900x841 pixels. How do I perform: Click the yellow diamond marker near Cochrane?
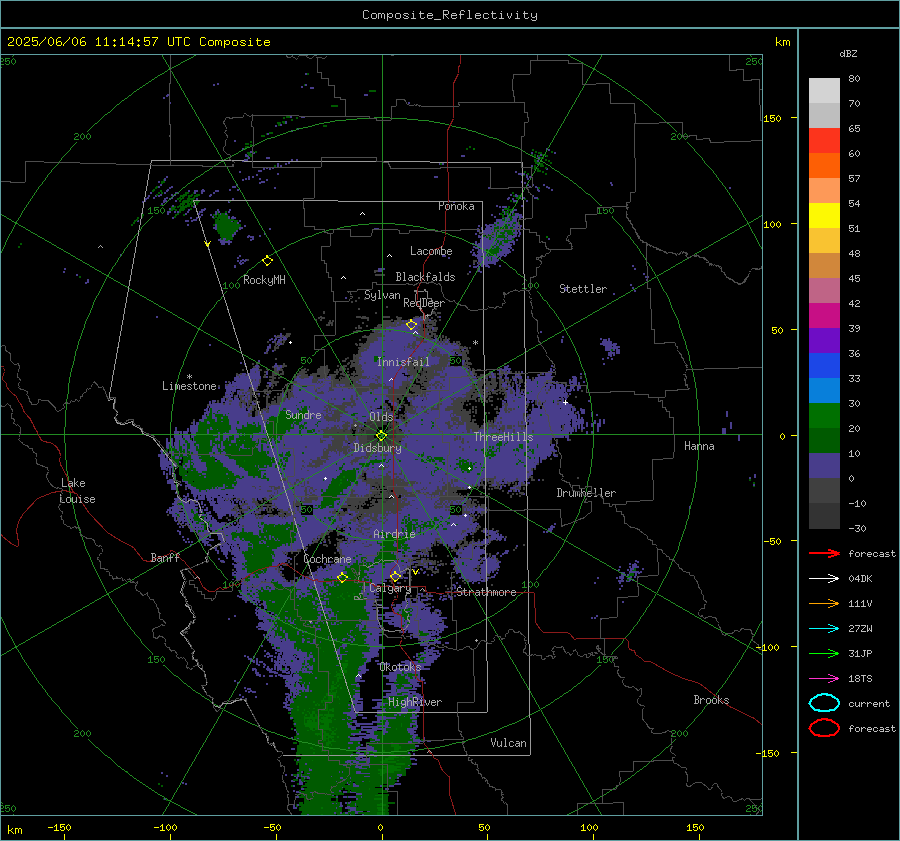click(x=342, y=577)
